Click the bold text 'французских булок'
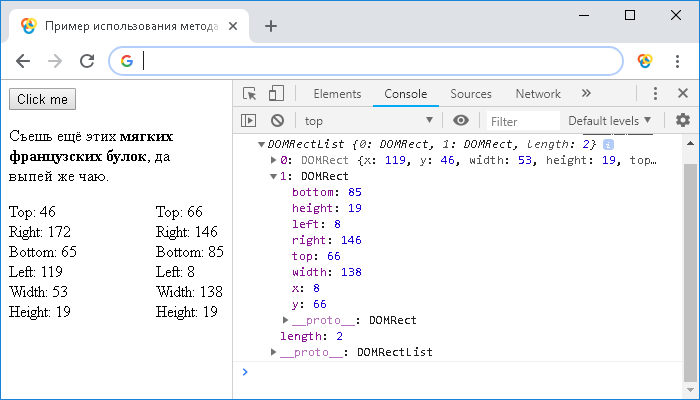The width and height of the screenshot is (700, 400). point(78,156)
